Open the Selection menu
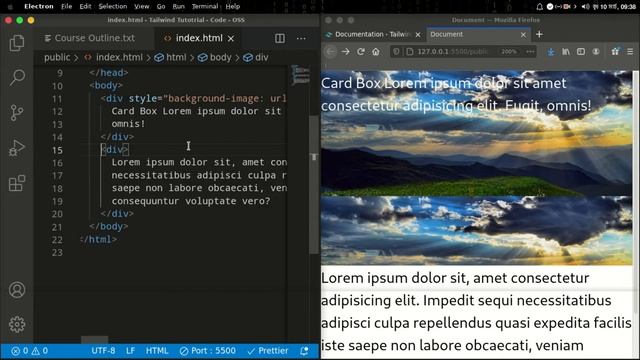 click(113, 7)
